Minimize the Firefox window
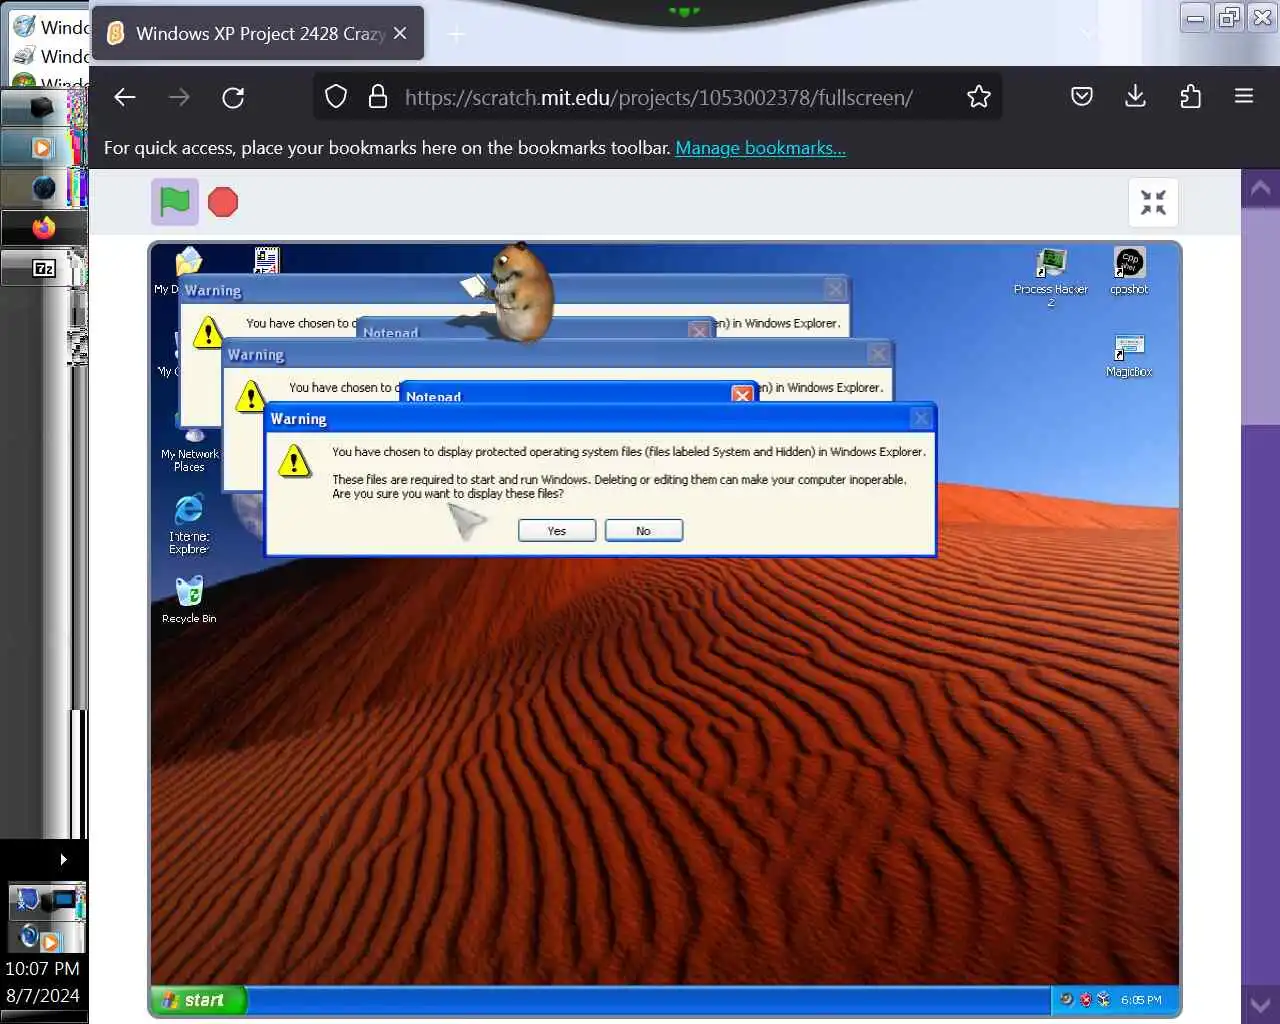Viewport: 1280px width, 1024px height. point(1195,17)
